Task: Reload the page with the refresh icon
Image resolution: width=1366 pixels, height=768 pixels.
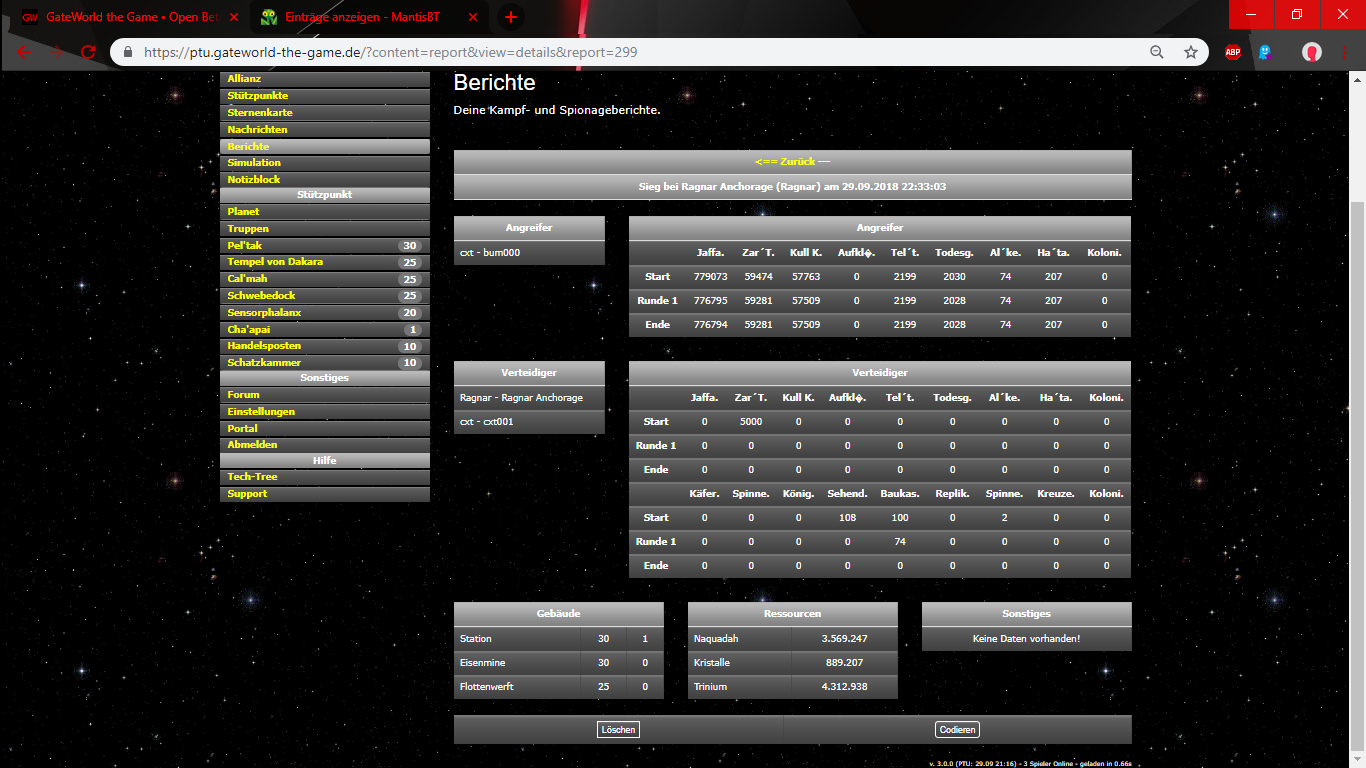Action: click(x=88, y=52)
